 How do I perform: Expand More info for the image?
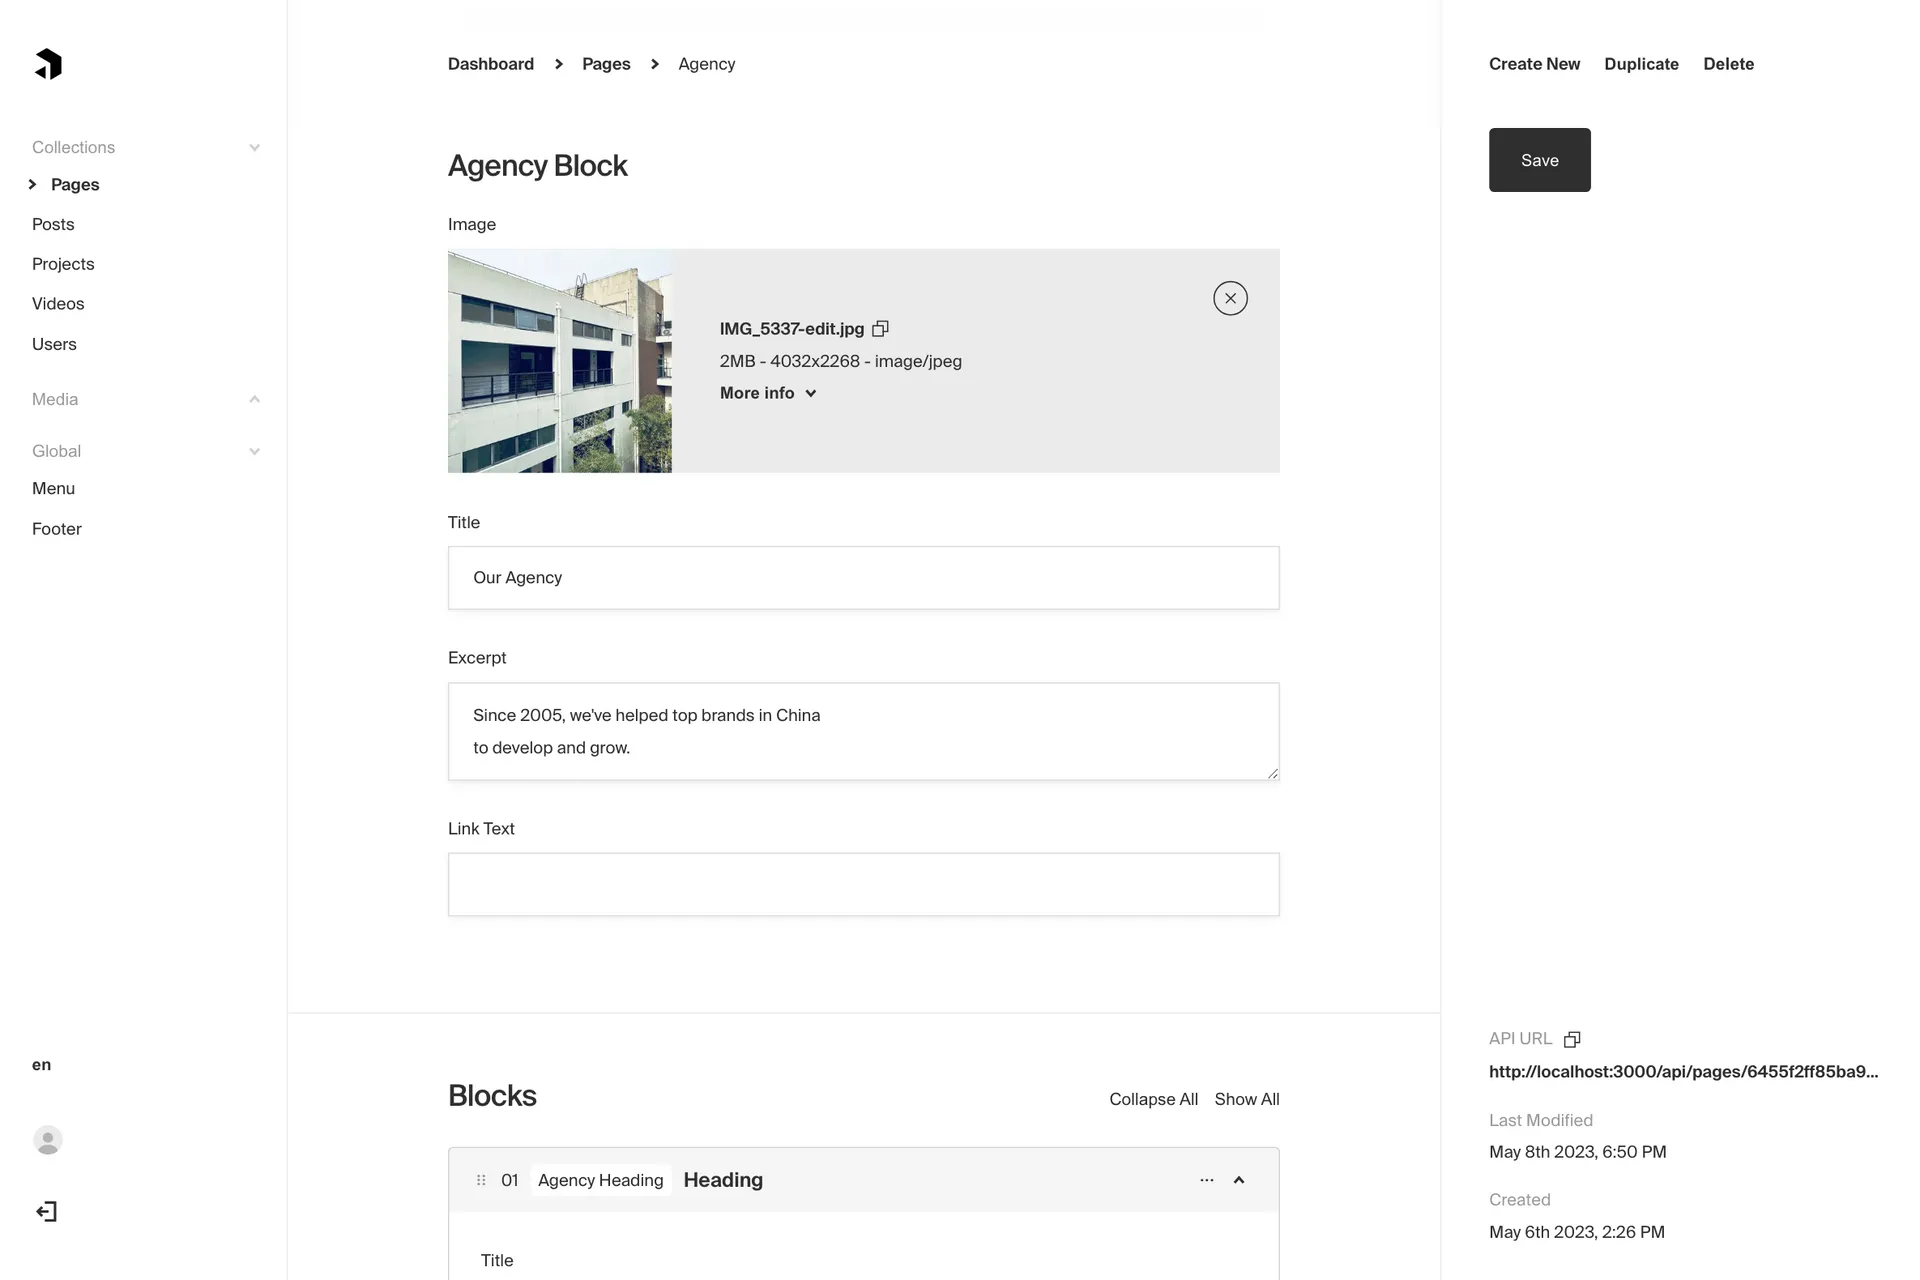pyautogui.click(x=768, y=393)
